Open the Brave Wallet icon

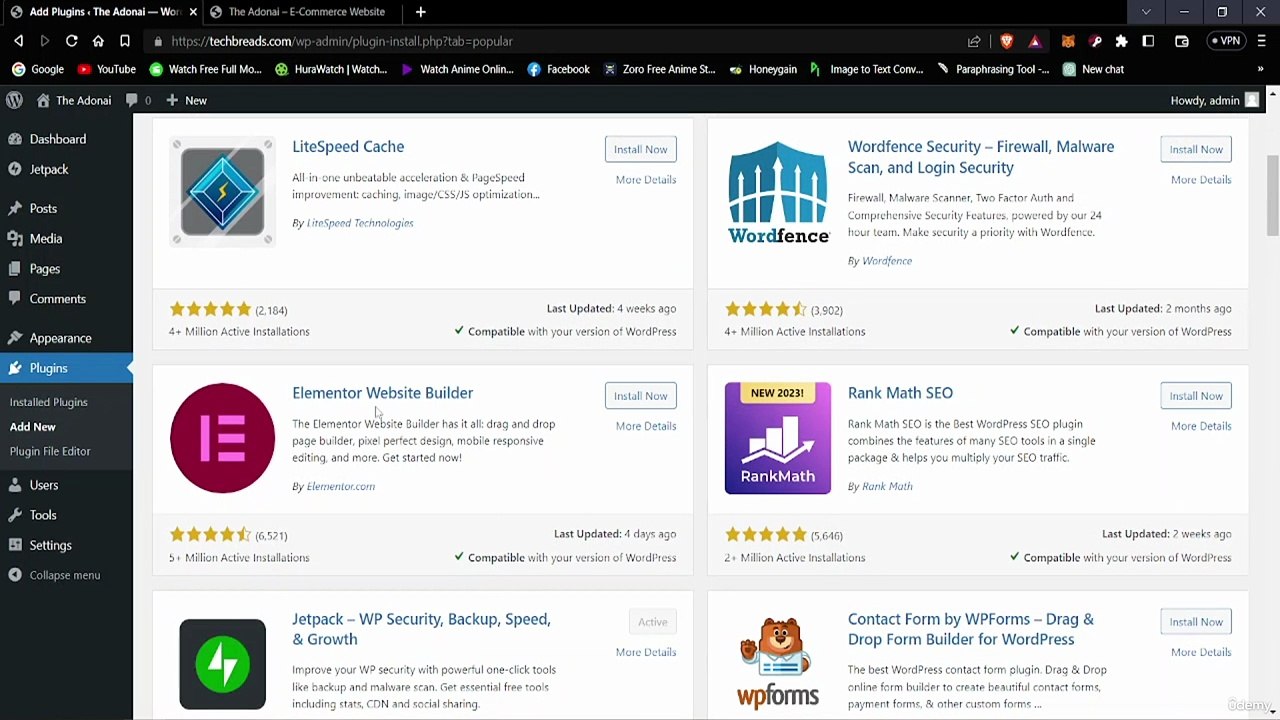[x=1182, y=41]
